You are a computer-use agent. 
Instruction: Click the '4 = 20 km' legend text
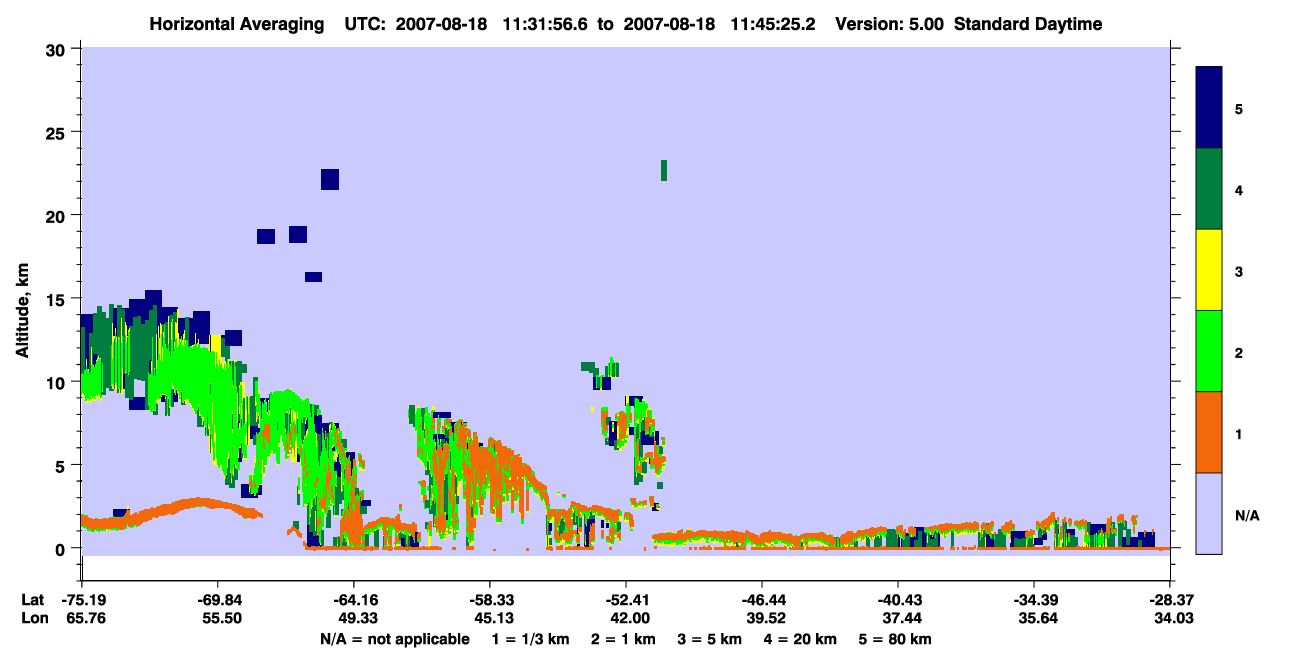coord(799,639)
